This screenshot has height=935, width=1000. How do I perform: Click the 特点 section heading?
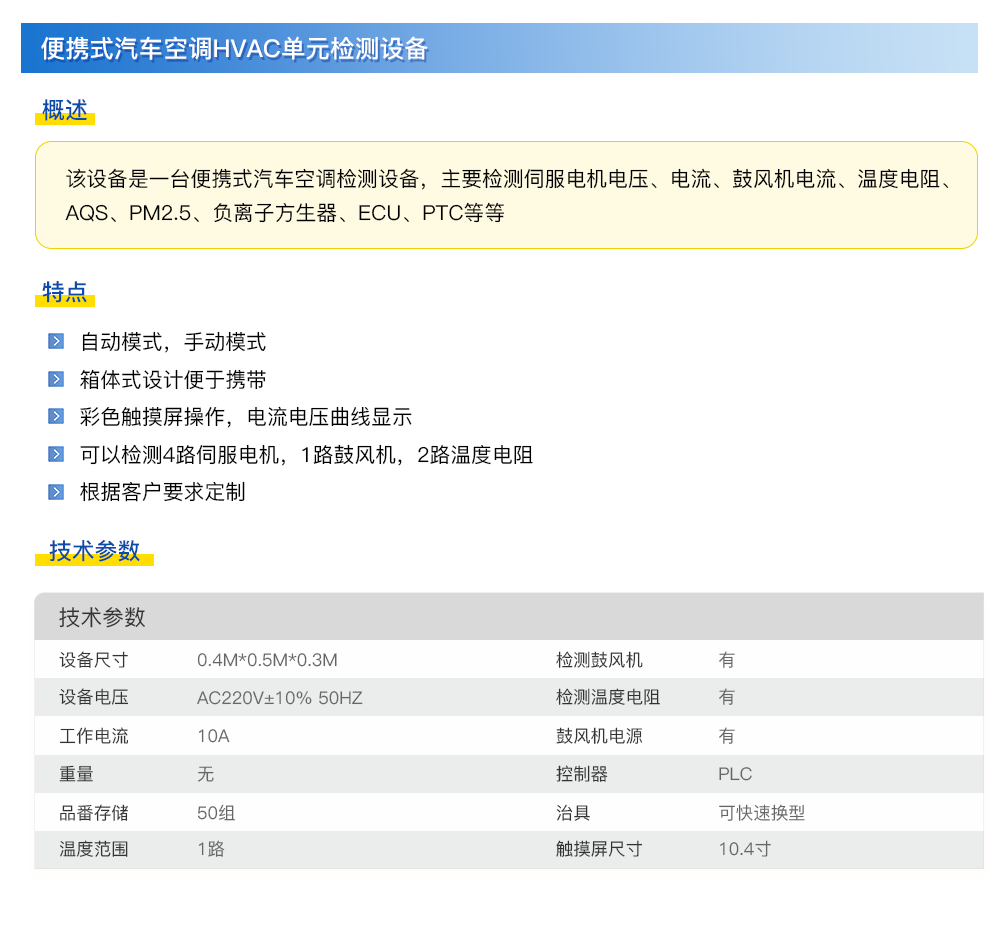[65, 293]
